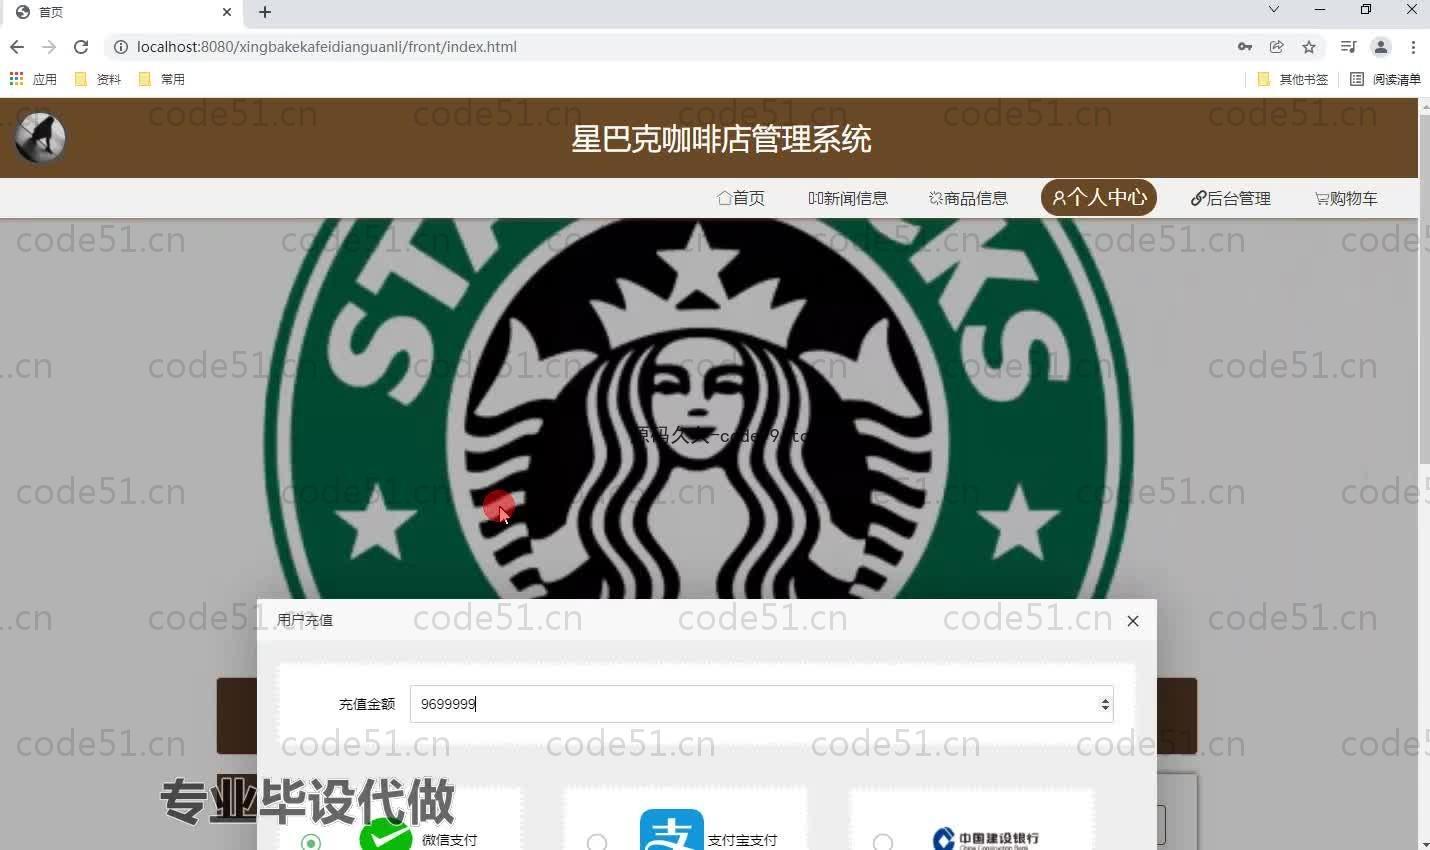Click the 中国建设银行 logo
The width and height of the screenshot is (1430, 850).
coord(986,838)
